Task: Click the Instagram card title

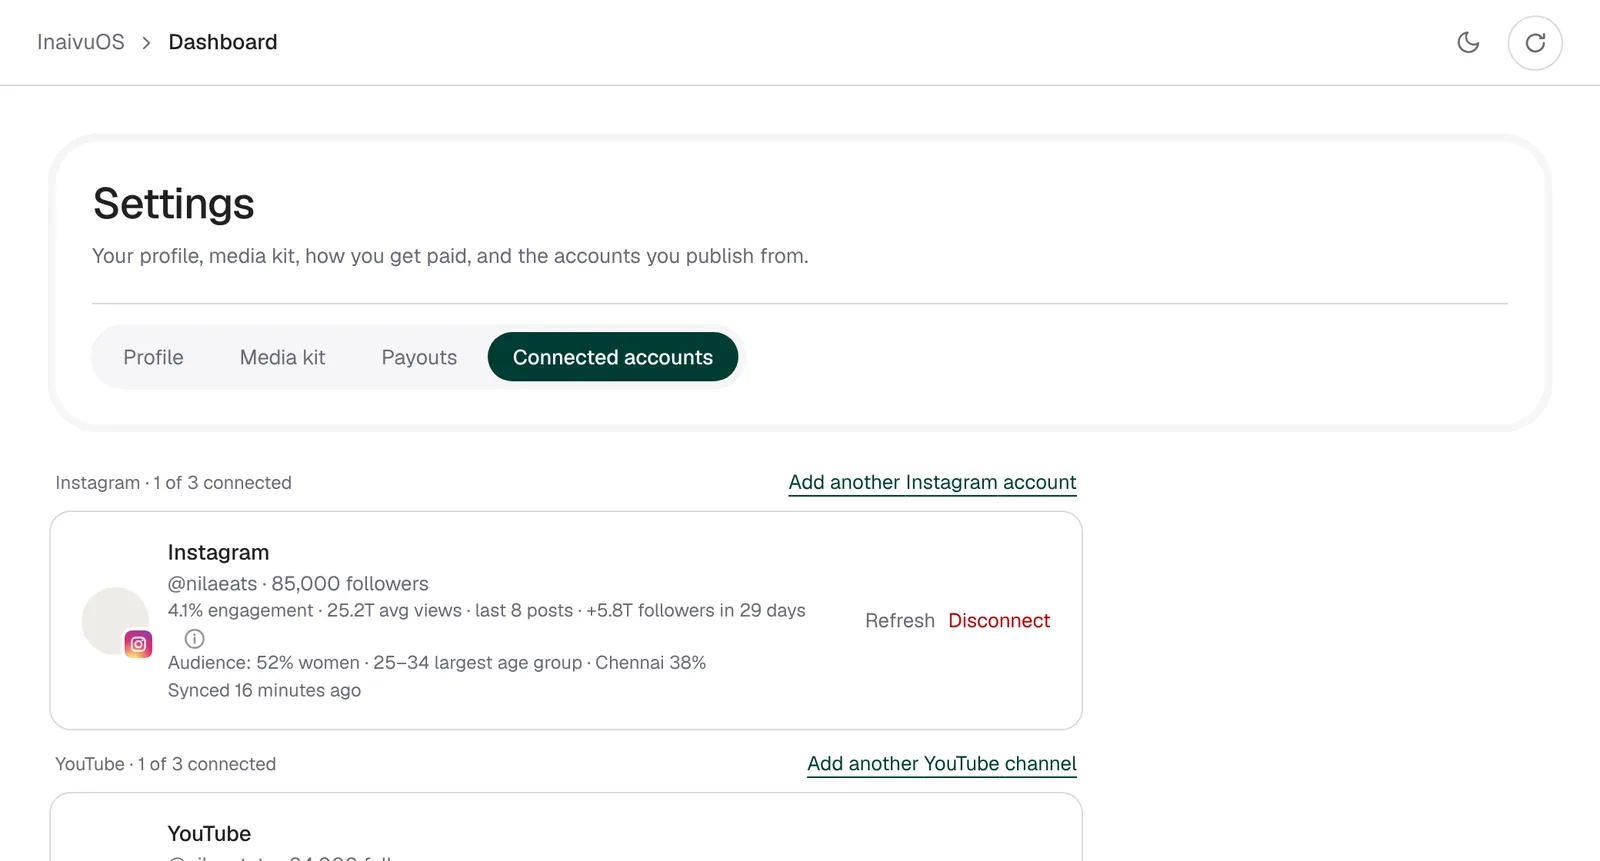Action: (x=218, y=552)
